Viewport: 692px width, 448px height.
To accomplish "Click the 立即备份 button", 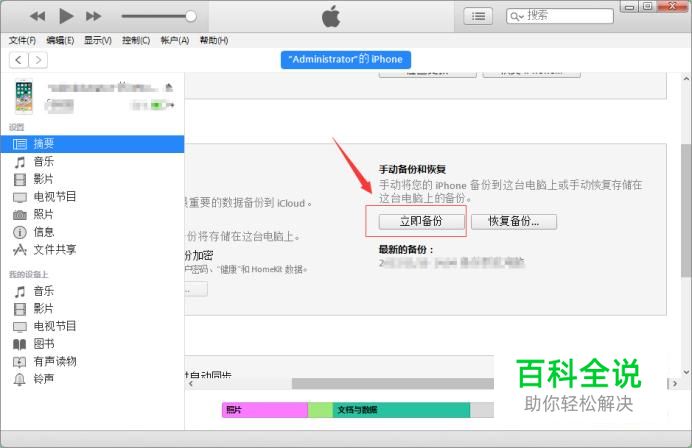I will pyautogui.click(x=421, y=222).
